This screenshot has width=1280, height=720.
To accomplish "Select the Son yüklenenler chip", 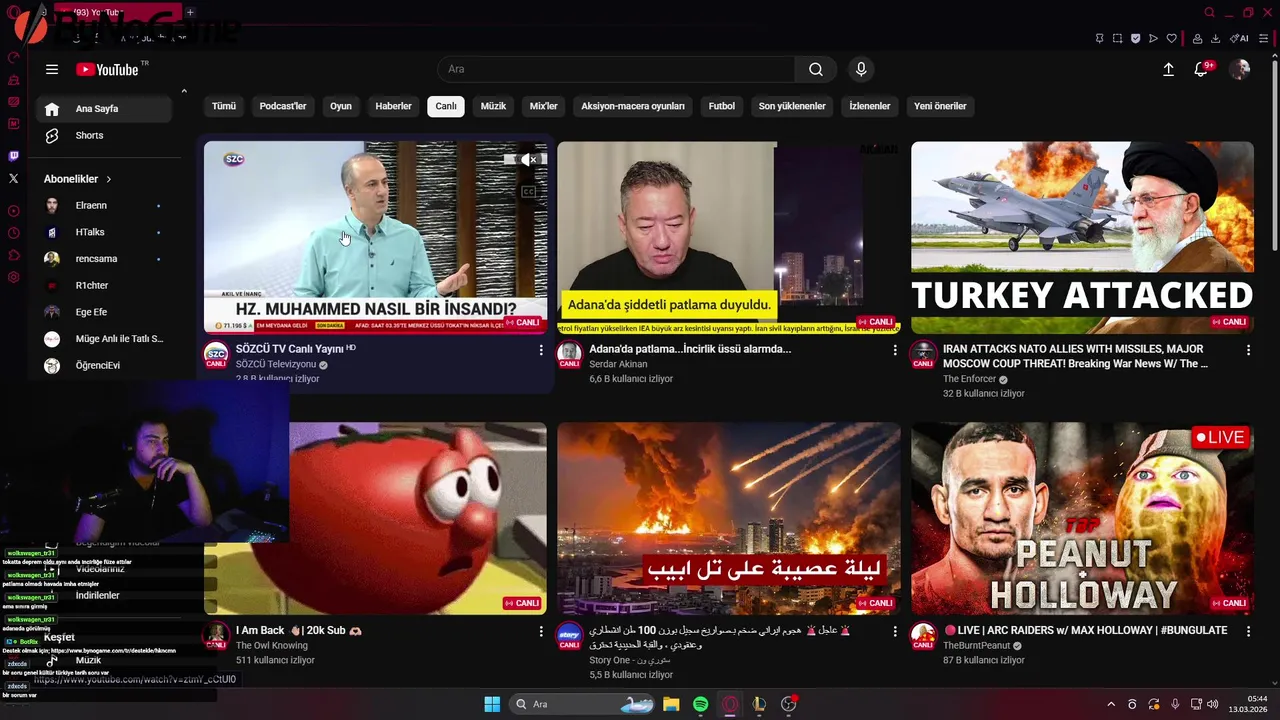I will (x=792, y=106).
